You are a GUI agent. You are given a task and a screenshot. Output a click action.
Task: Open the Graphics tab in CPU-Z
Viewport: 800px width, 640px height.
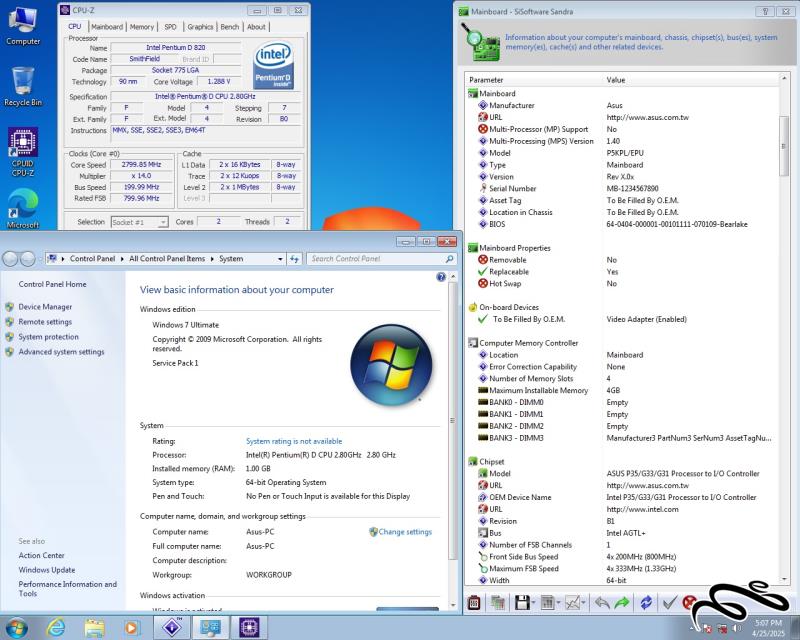tap(200, 27)
